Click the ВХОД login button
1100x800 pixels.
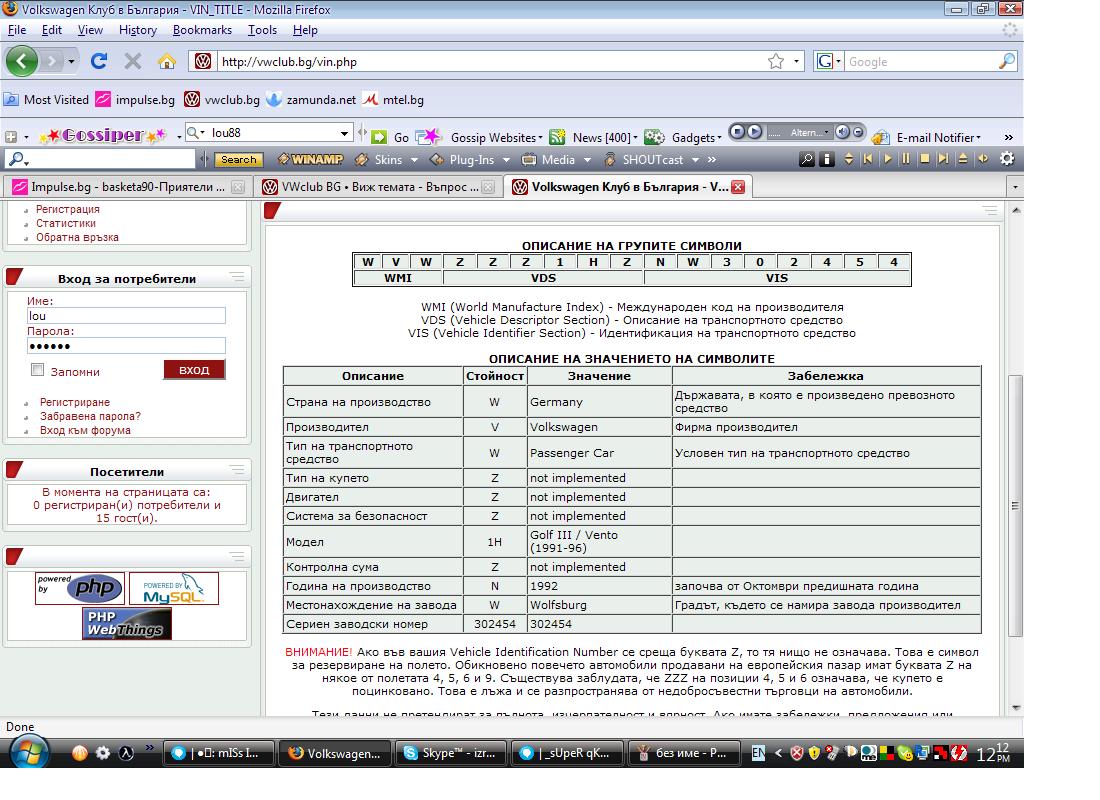point(194,370)
